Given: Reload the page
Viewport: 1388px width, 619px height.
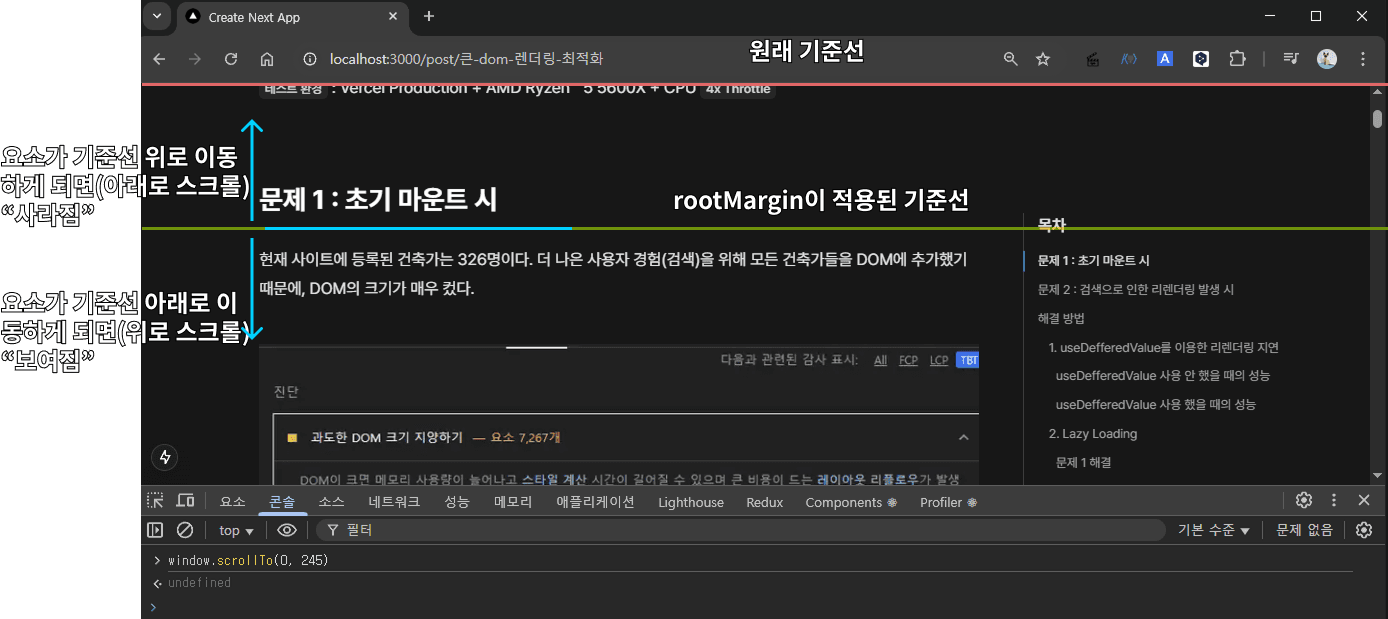Looking at the screenshot, I should tap(231, 59).
